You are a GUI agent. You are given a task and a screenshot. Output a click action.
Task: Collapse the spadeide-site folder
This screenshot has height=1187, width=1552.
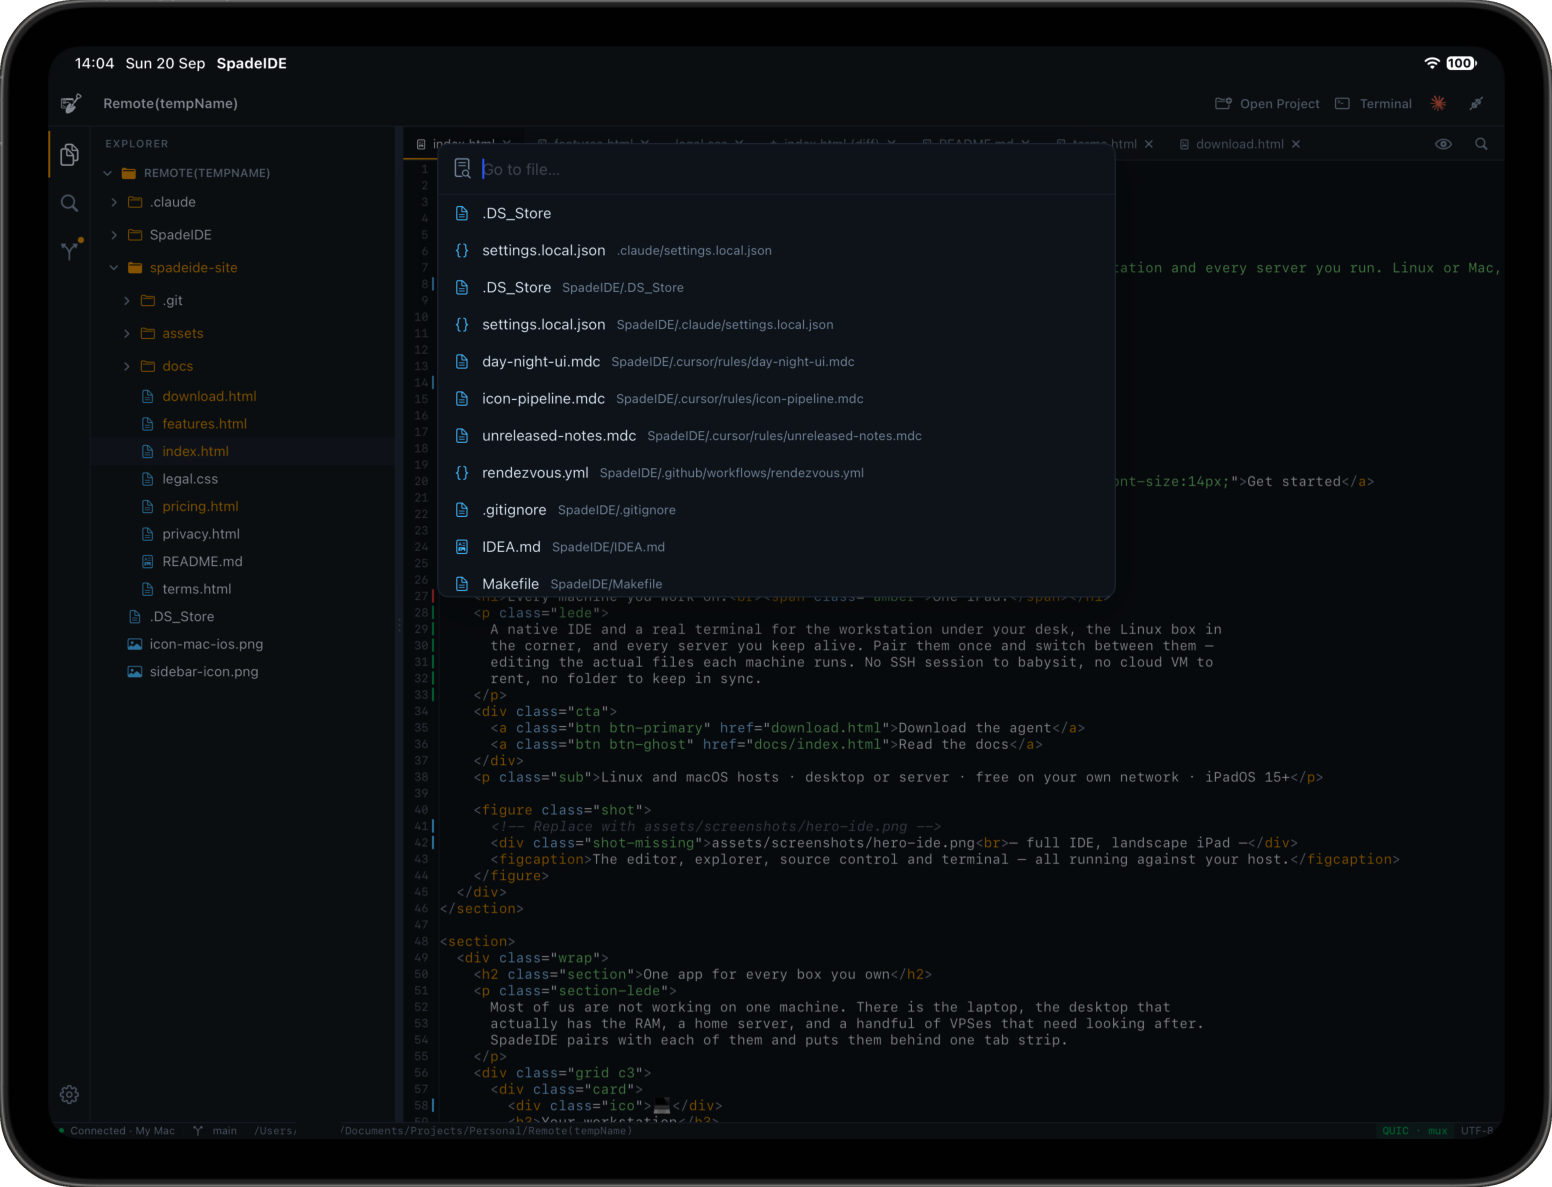114,268
